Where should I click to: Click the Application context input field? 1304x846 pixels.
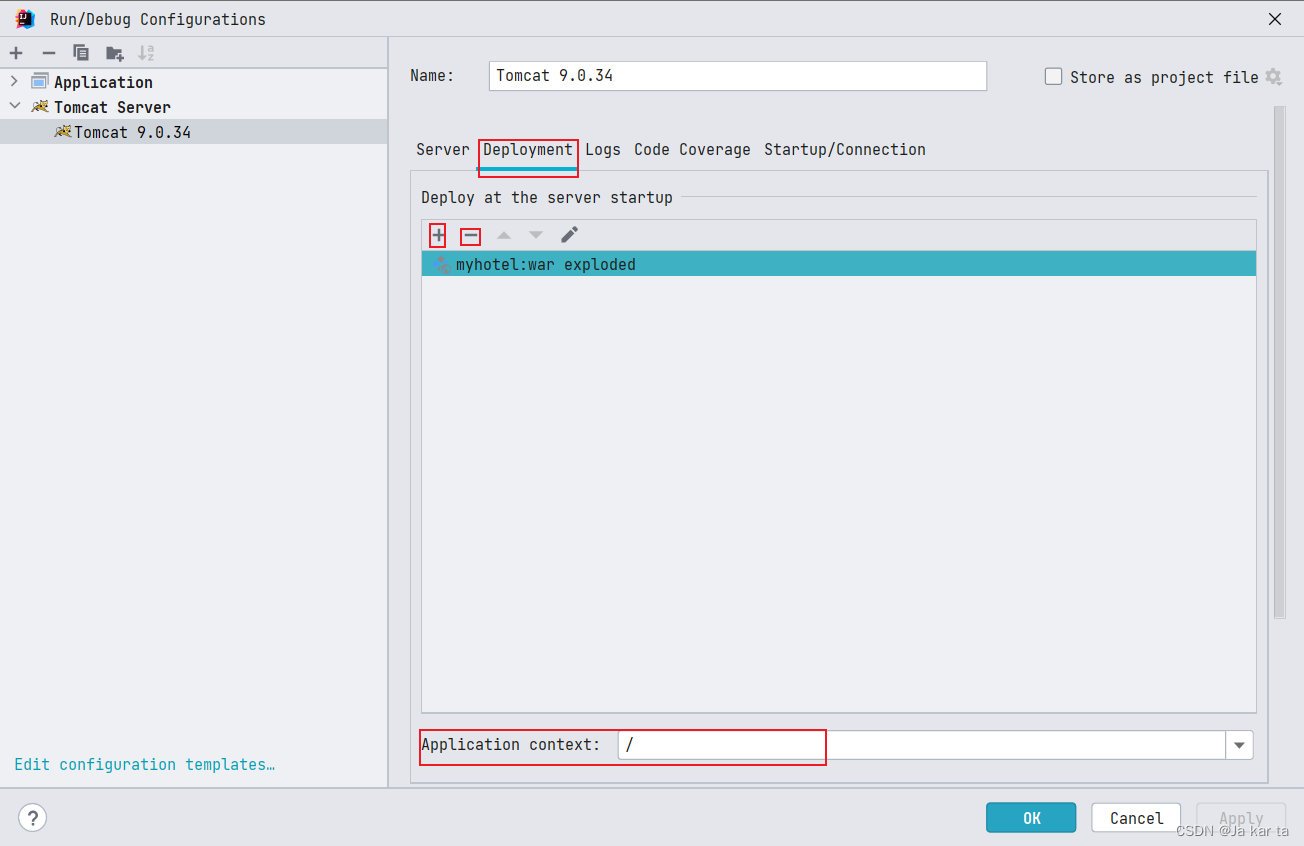coord(922,745)
